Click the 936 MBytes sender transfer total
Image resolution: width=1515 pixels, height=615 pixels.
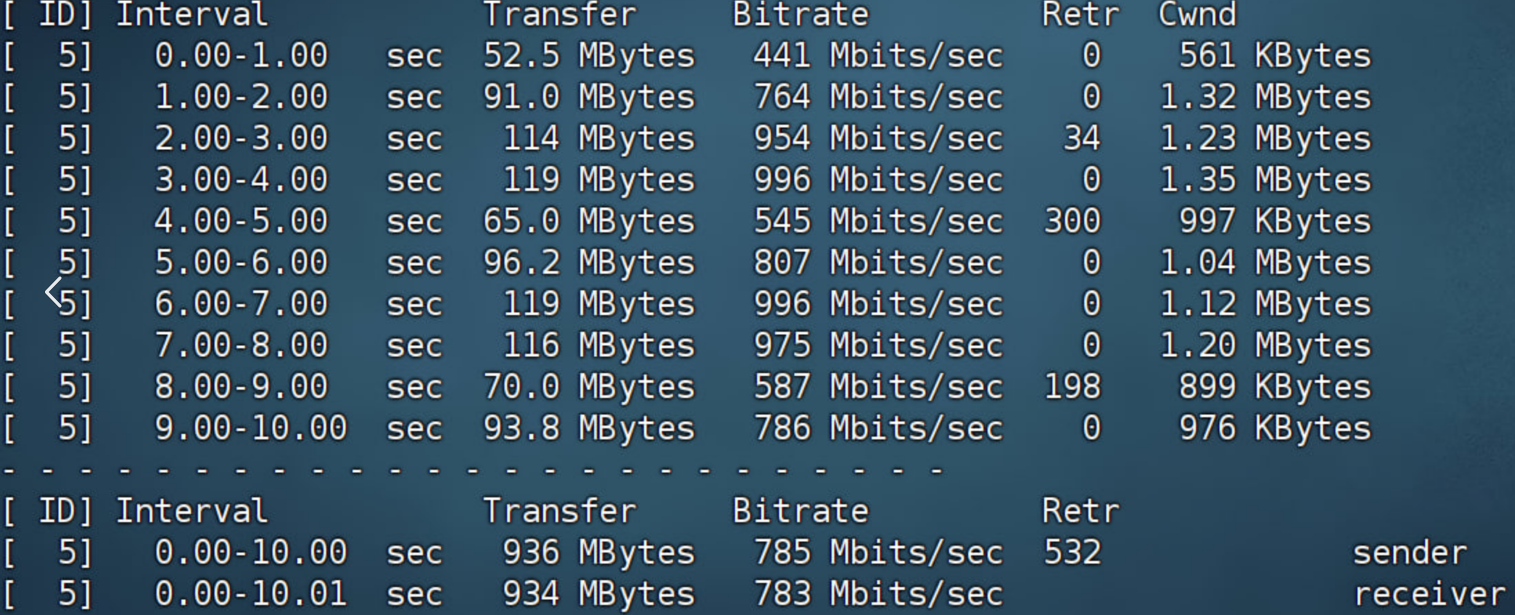click(x=598, y=552)
